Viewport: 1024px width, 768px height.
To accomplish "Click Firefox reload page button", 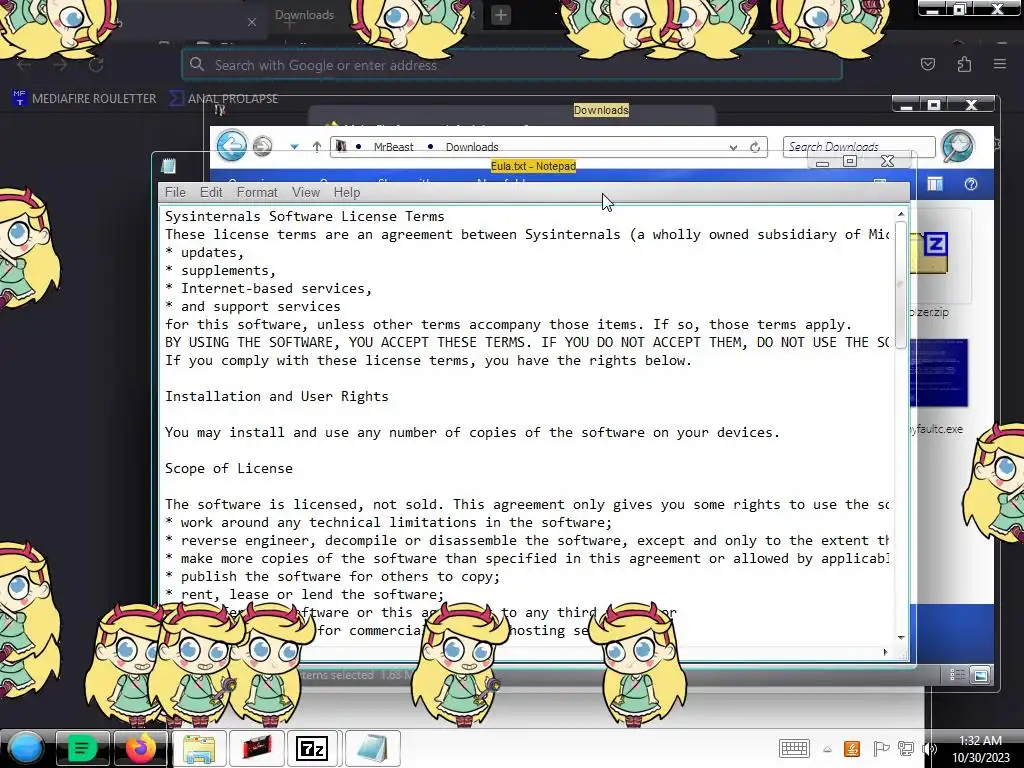I will click(96, 65).
